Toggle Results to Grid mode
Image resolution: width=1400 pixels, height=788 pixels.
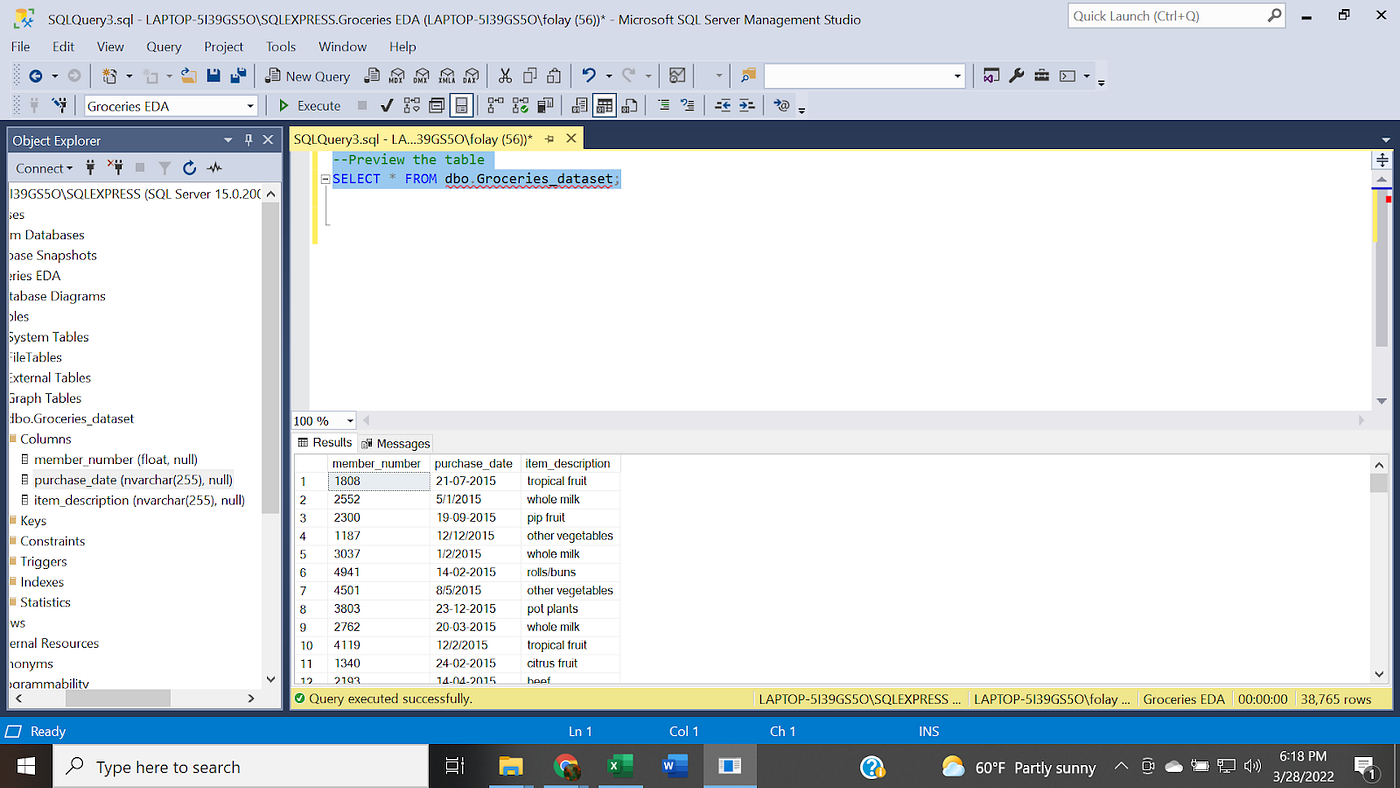coord(604,105)
